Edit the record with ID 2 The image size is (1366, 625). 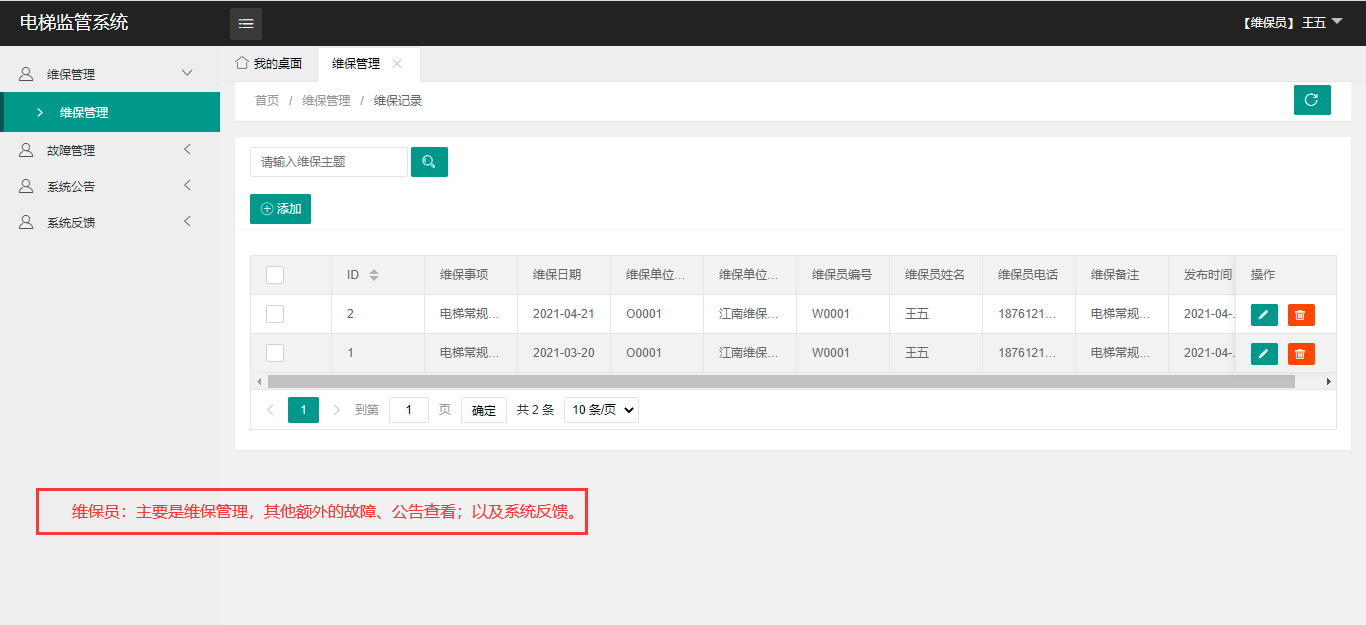coord(1264,315)
